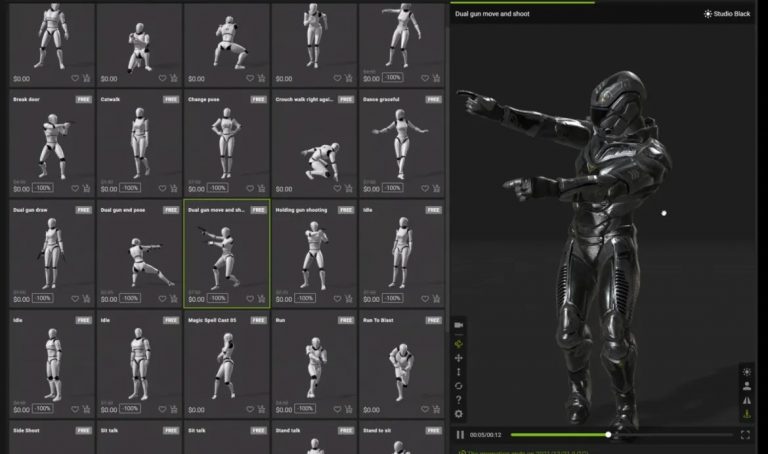Add Dance graceful motion to cart
Viewport: 768px width, 454px height.
pyautogui.click(x=436, y=189)
